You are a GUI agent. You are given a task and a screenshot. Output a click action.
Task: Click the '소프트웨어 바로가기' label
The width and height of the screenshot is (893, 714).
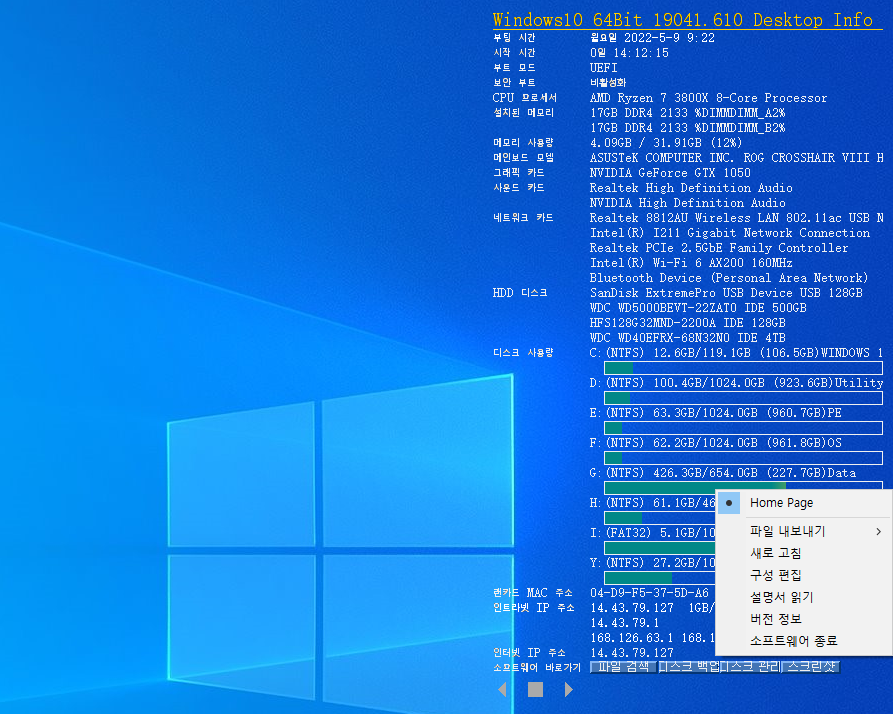pos(537,667)
